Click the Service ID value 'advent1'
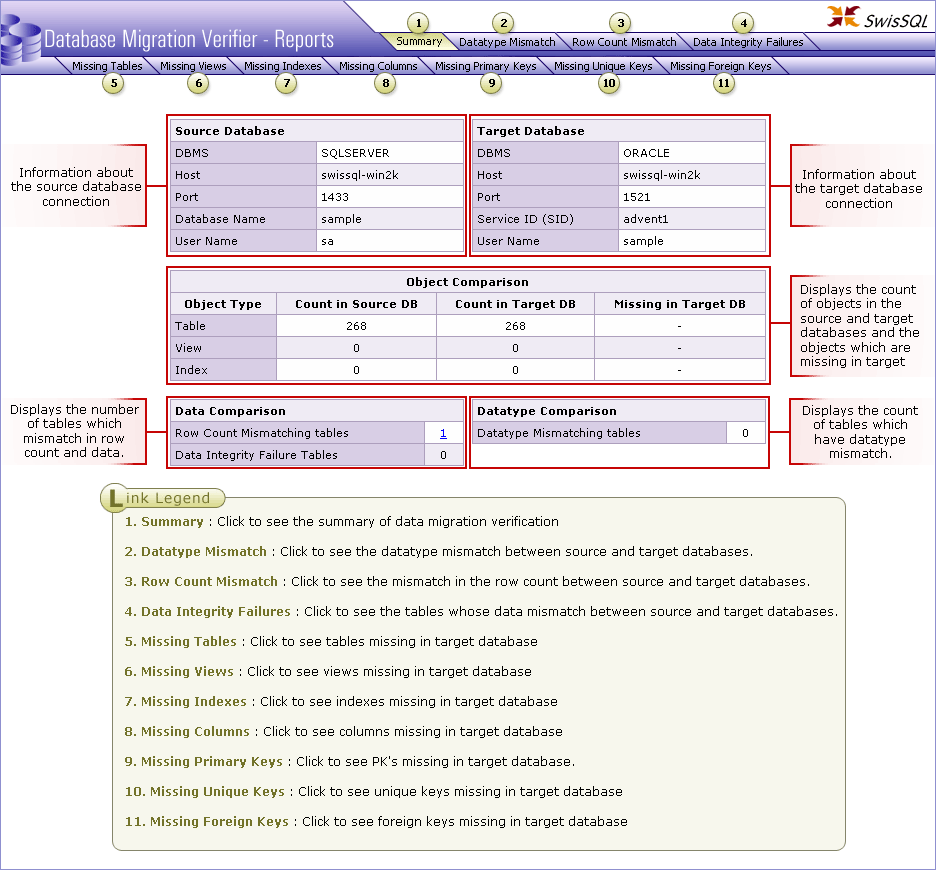This screenshot has height=870, width=936. 645,219
